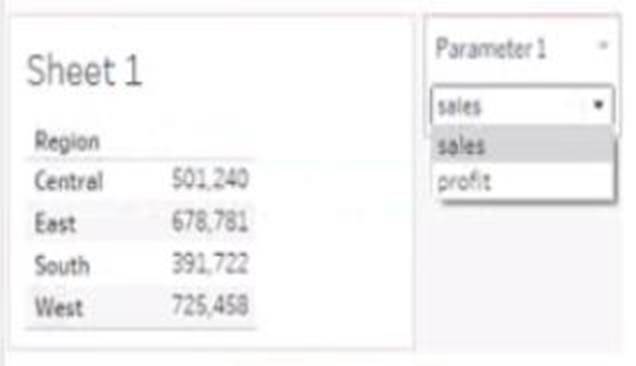This screenshot has height=366, width=636.
Task: Select the East region row label
Action: tap(55, 222)
